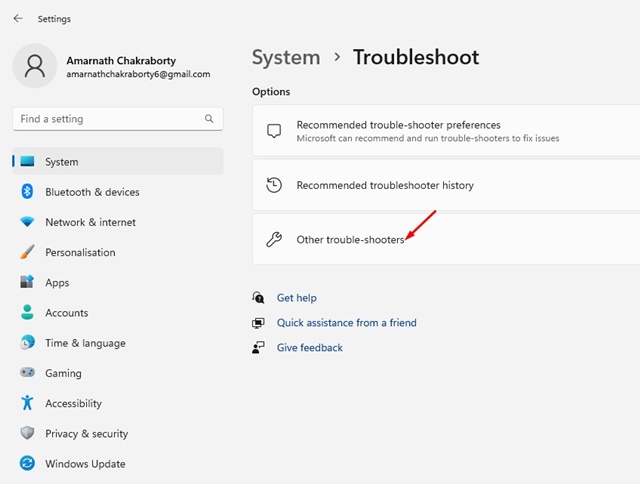This screenshot has width=640, height=484.
Task: Go to Time & language settings
Action: tap(85, 343)
